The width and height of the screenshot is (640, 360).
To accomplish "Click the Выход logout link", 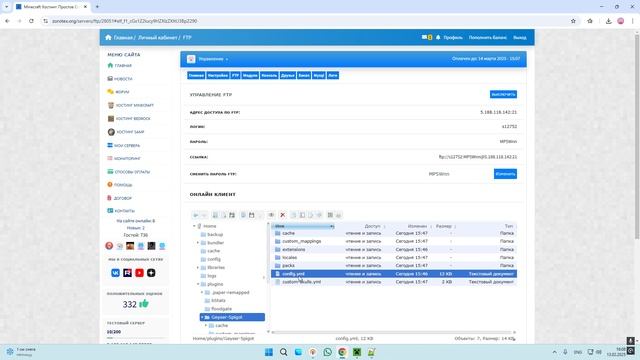I will coord(520,38).
